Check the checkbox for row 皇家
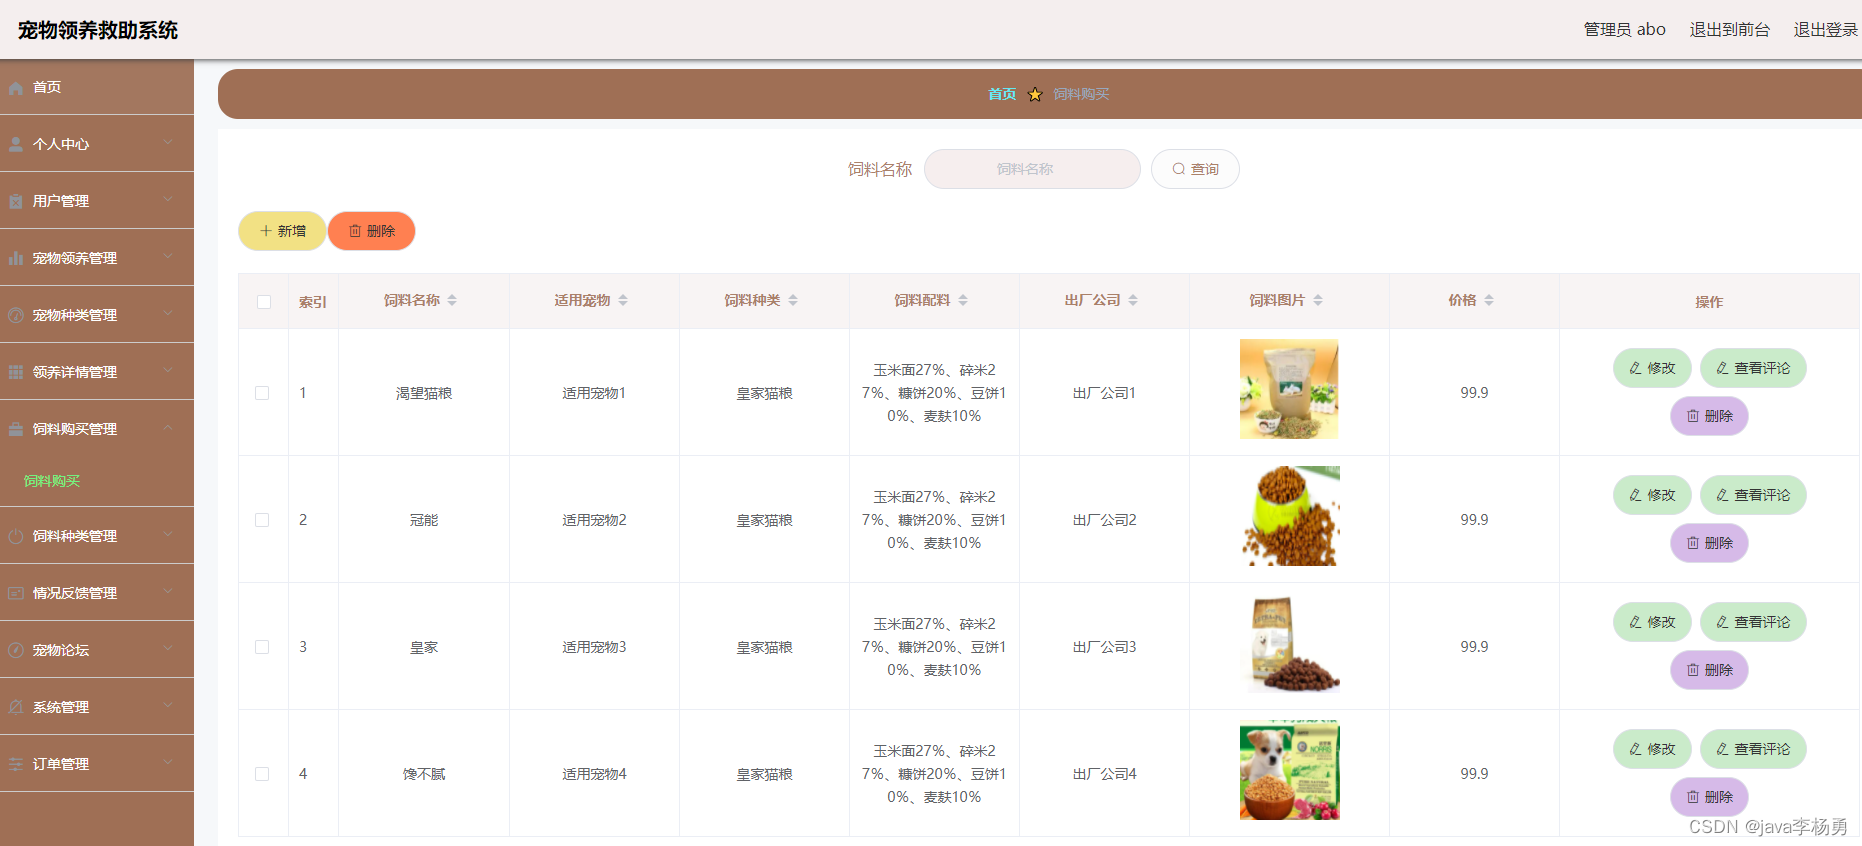1862x846 pixels. pos(262,647)
